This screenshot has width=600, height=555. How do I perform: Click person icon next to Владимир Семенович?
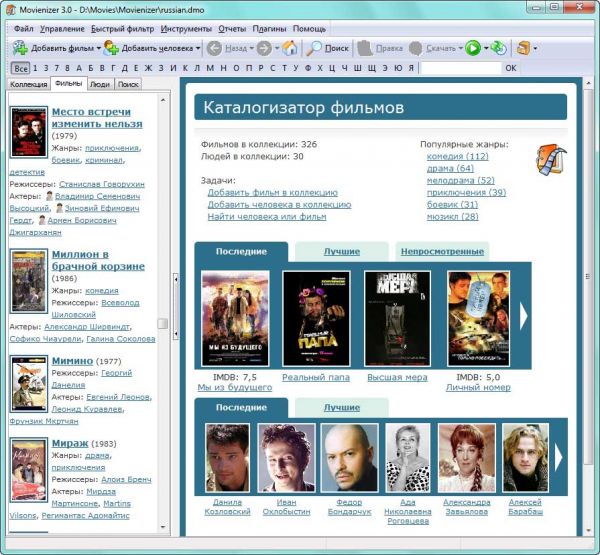49,196
